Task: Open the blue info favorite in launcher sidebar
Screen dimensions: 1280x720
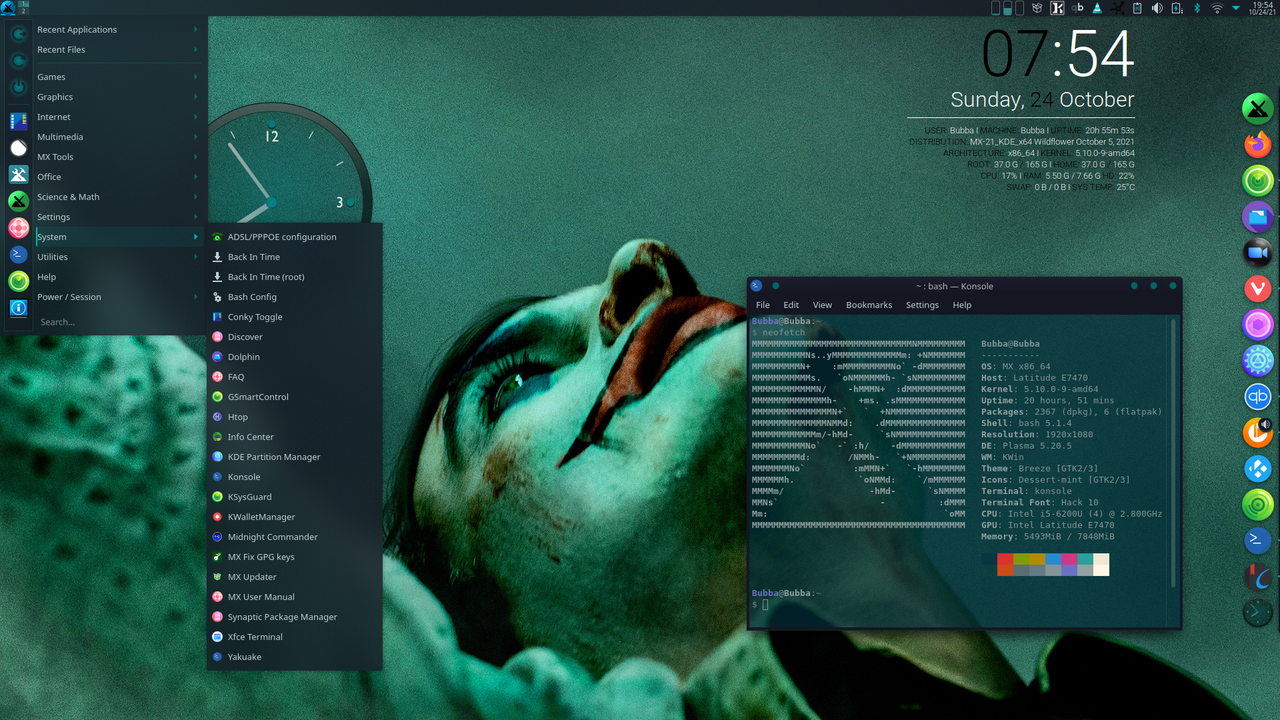Action: [18, 308]
